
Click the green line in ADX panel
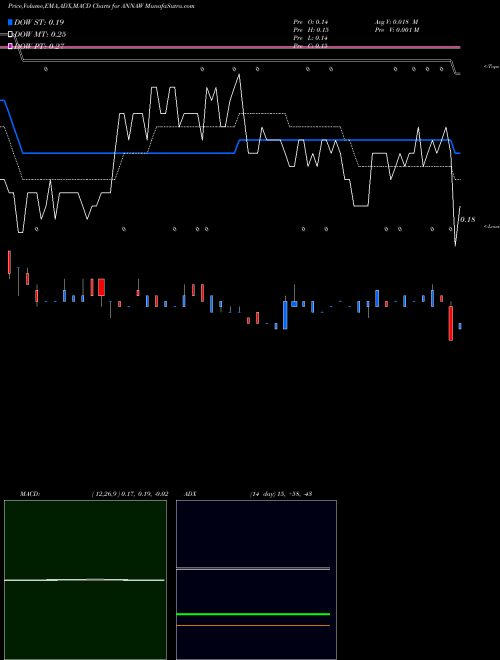(253, 614)
